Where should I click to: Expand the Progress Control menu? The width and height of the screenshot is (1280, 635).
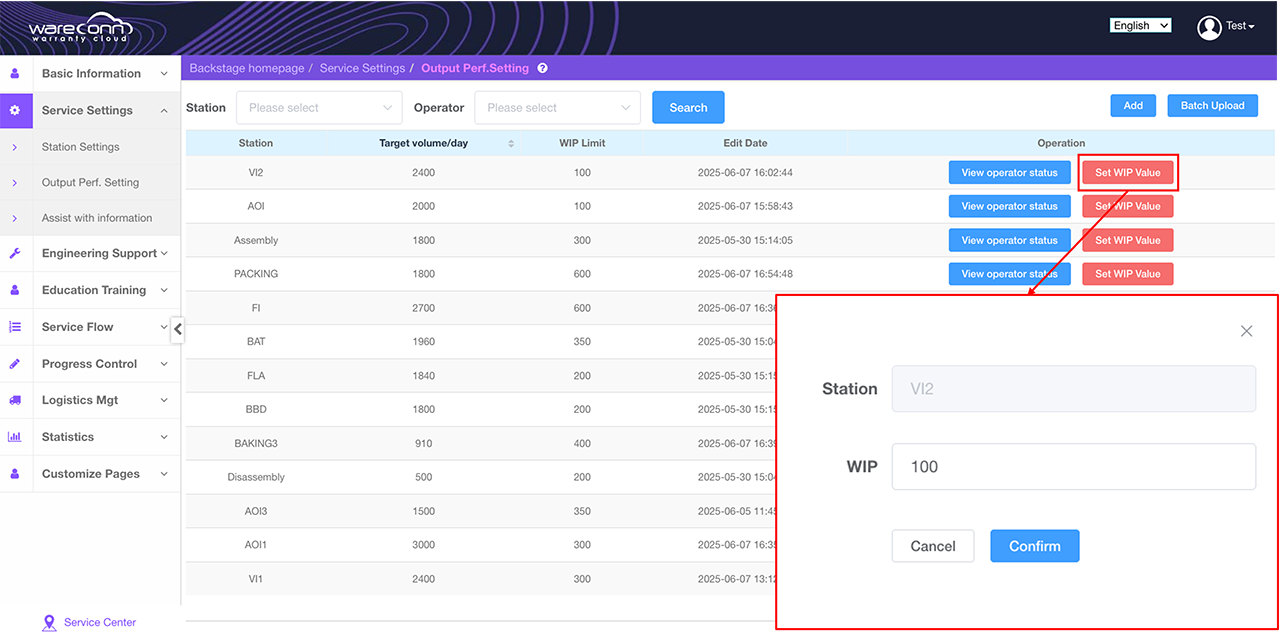pos(90,364)
